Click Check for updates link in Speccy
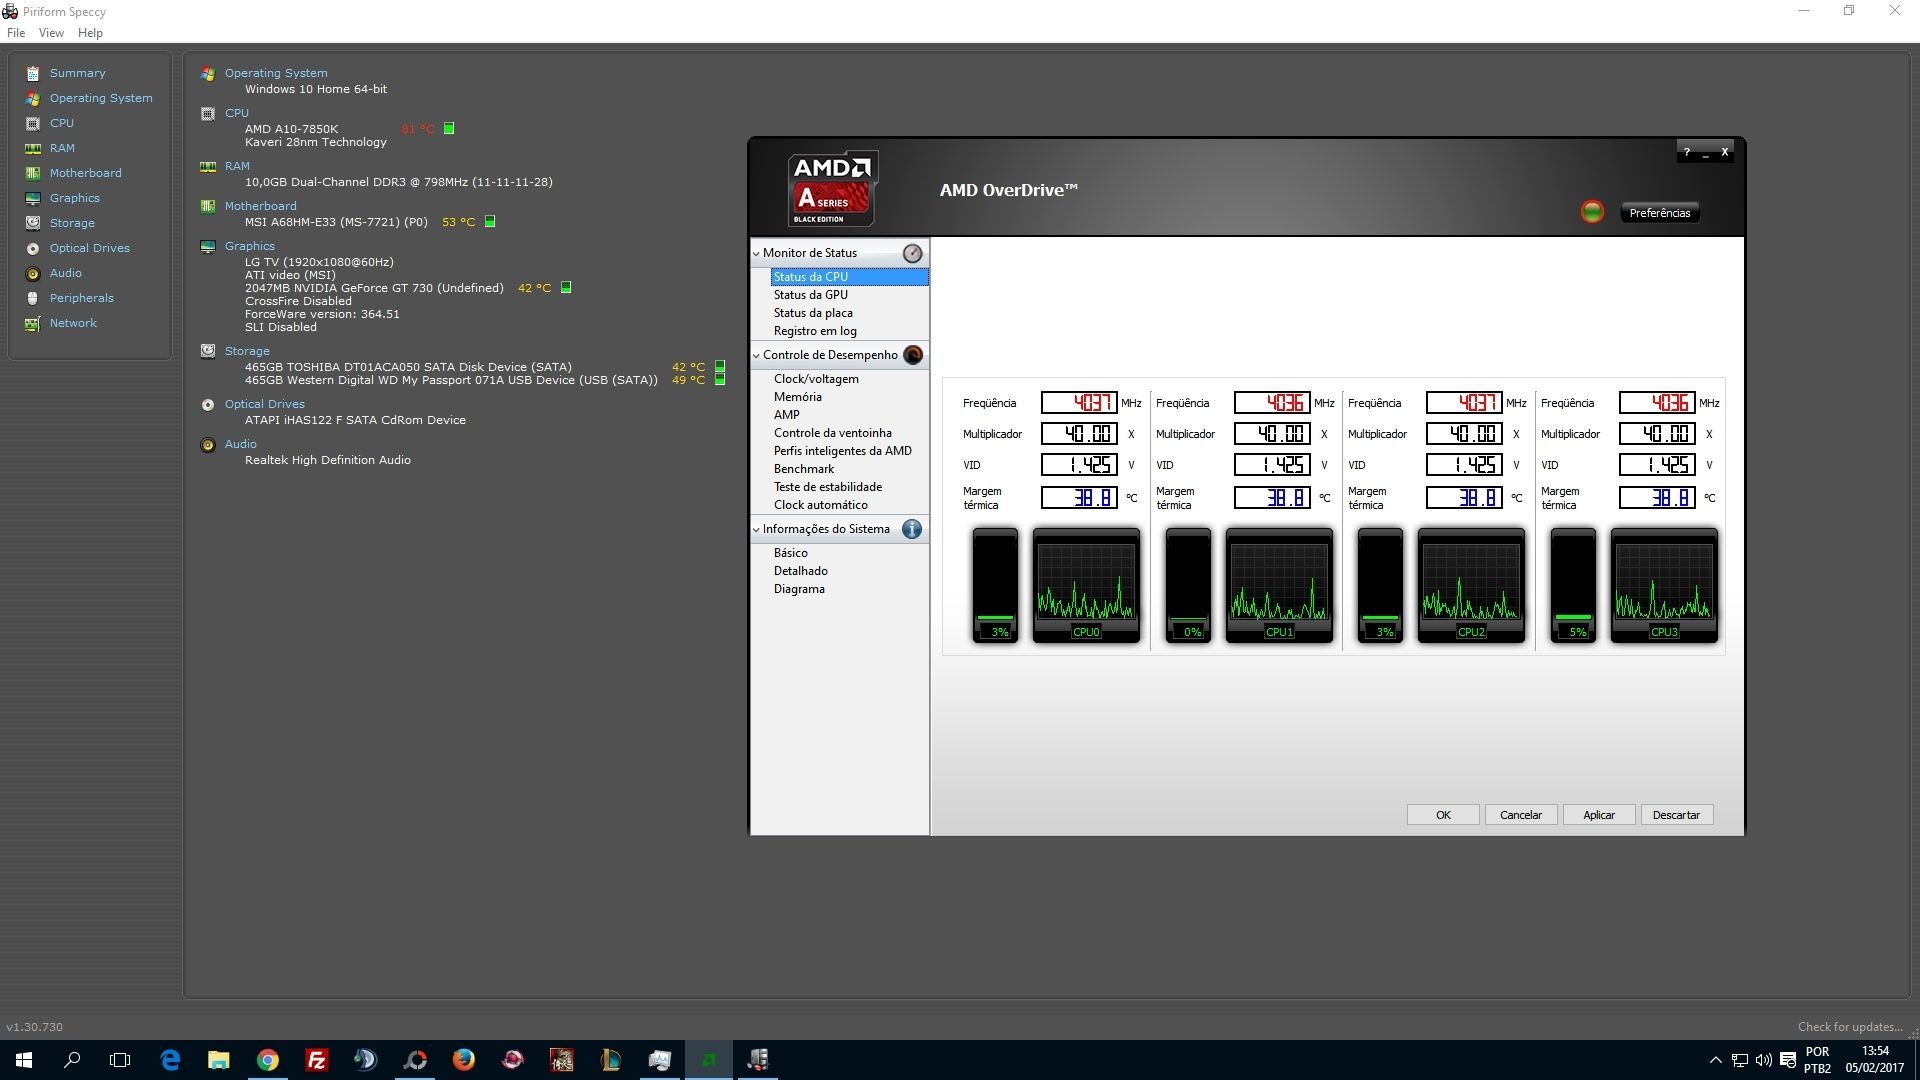The height and width of the screenshot is (1080, 1920). (x=1850, y=1027)
